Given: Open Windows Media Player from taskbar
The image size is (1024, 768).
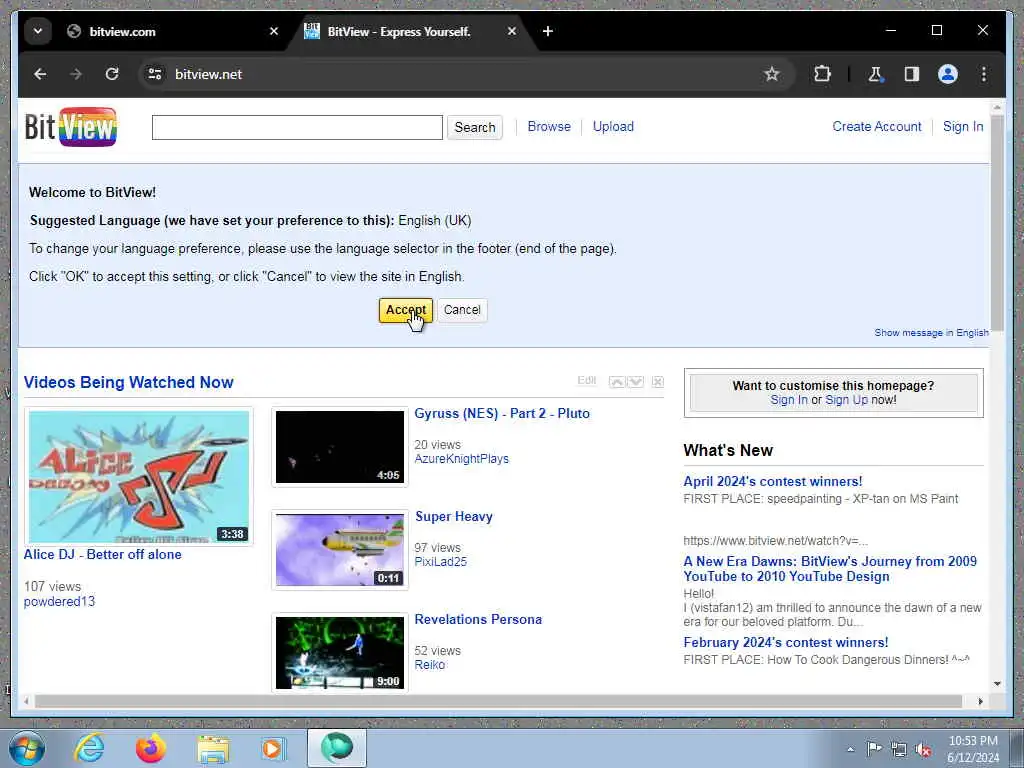Looking at the screenshot, I should pos(274,748).
